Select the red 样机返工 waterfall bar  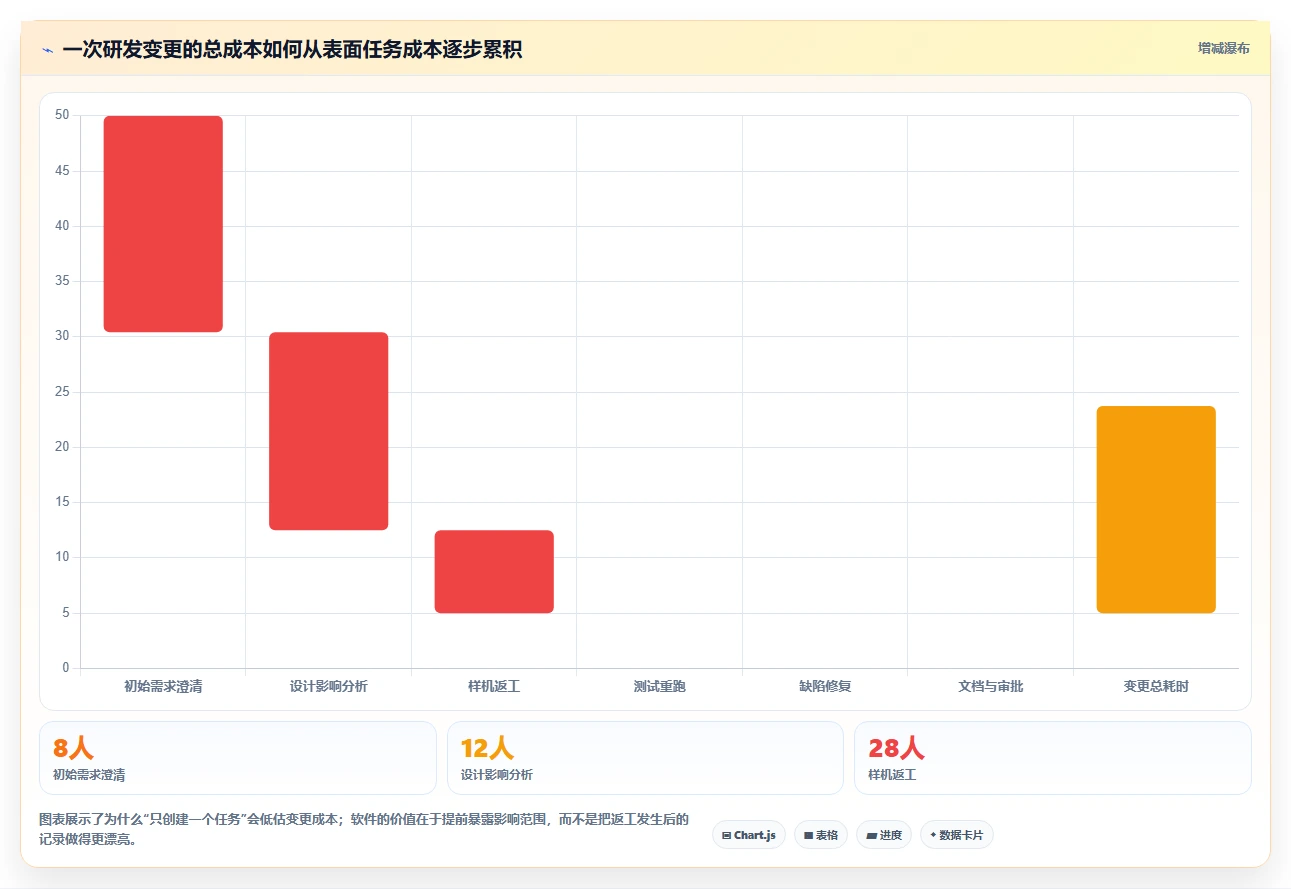pos(494,571)
